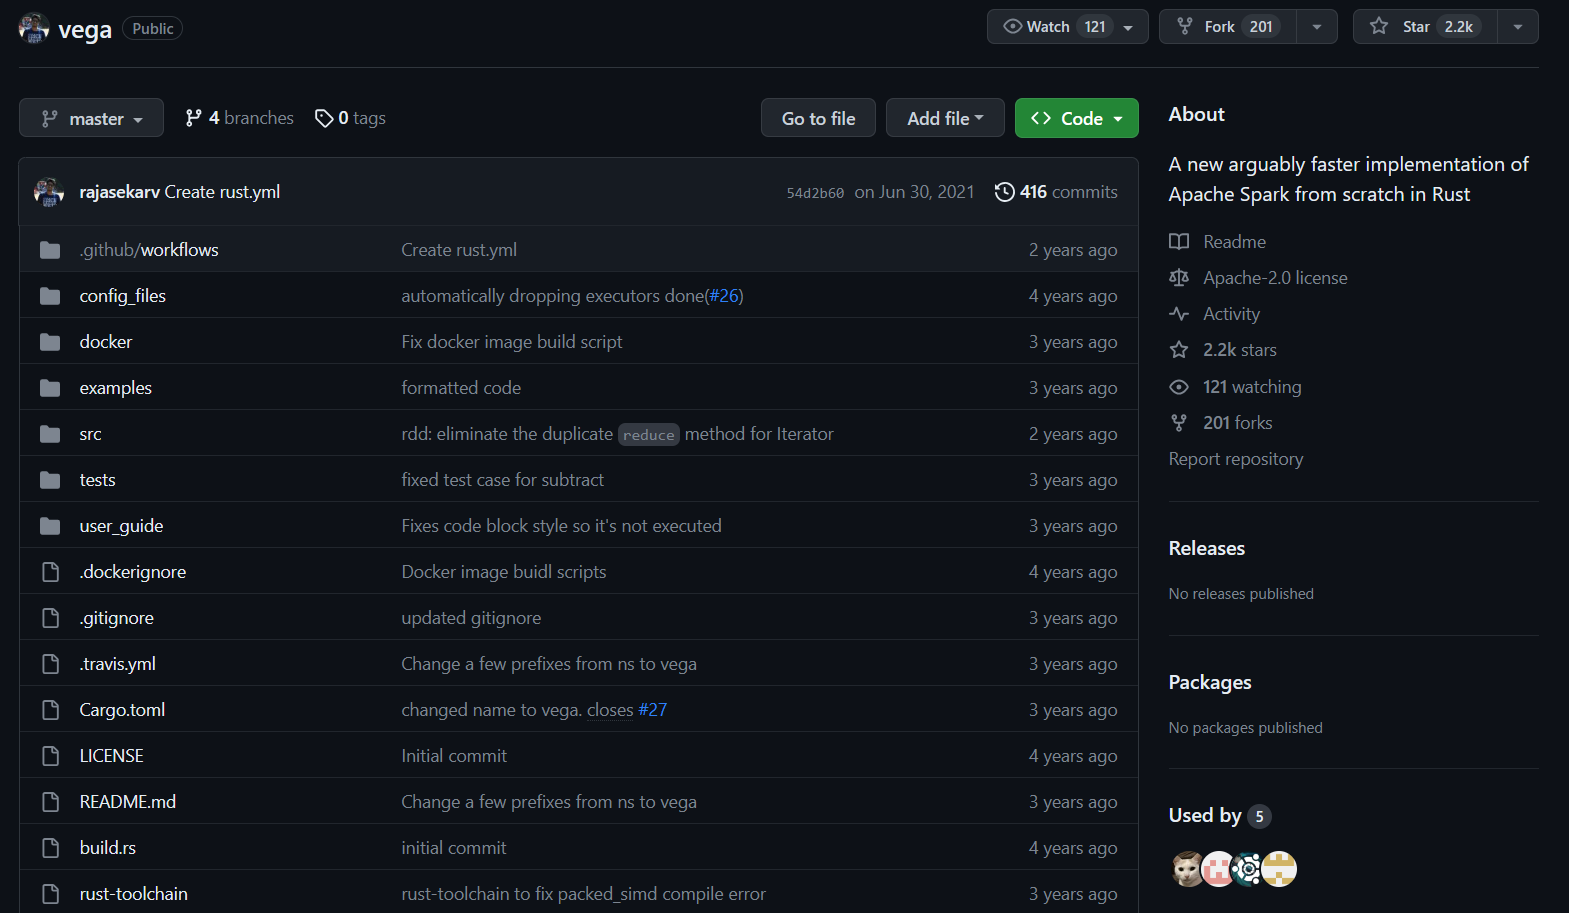This screenshot has width=1569, height=913.
Task: Click the first Used by avatar thumbnail
Action: pyautogui.click(x=1188, y=869)
